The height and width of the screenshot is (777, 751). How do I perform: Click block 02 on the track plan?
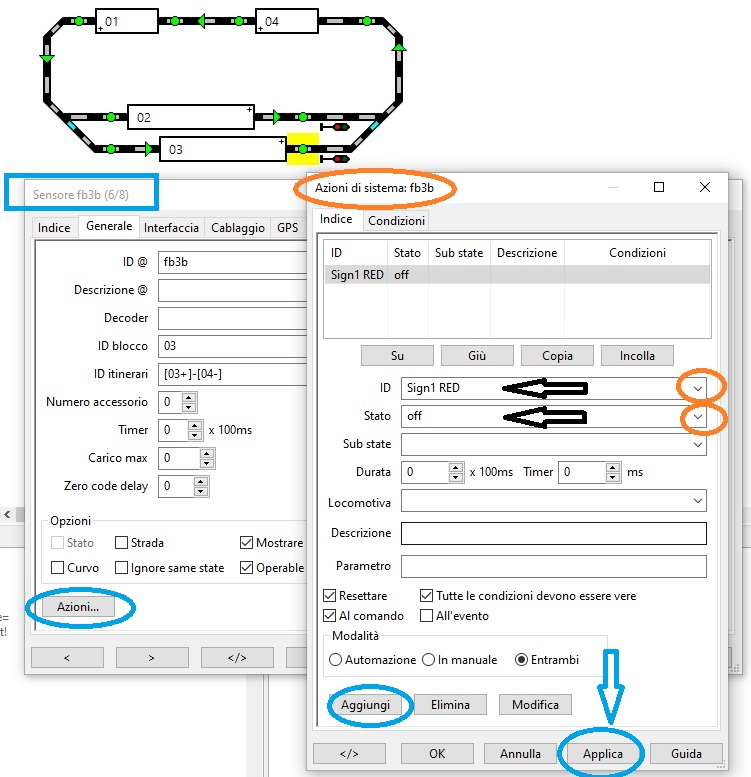[191, 117]
